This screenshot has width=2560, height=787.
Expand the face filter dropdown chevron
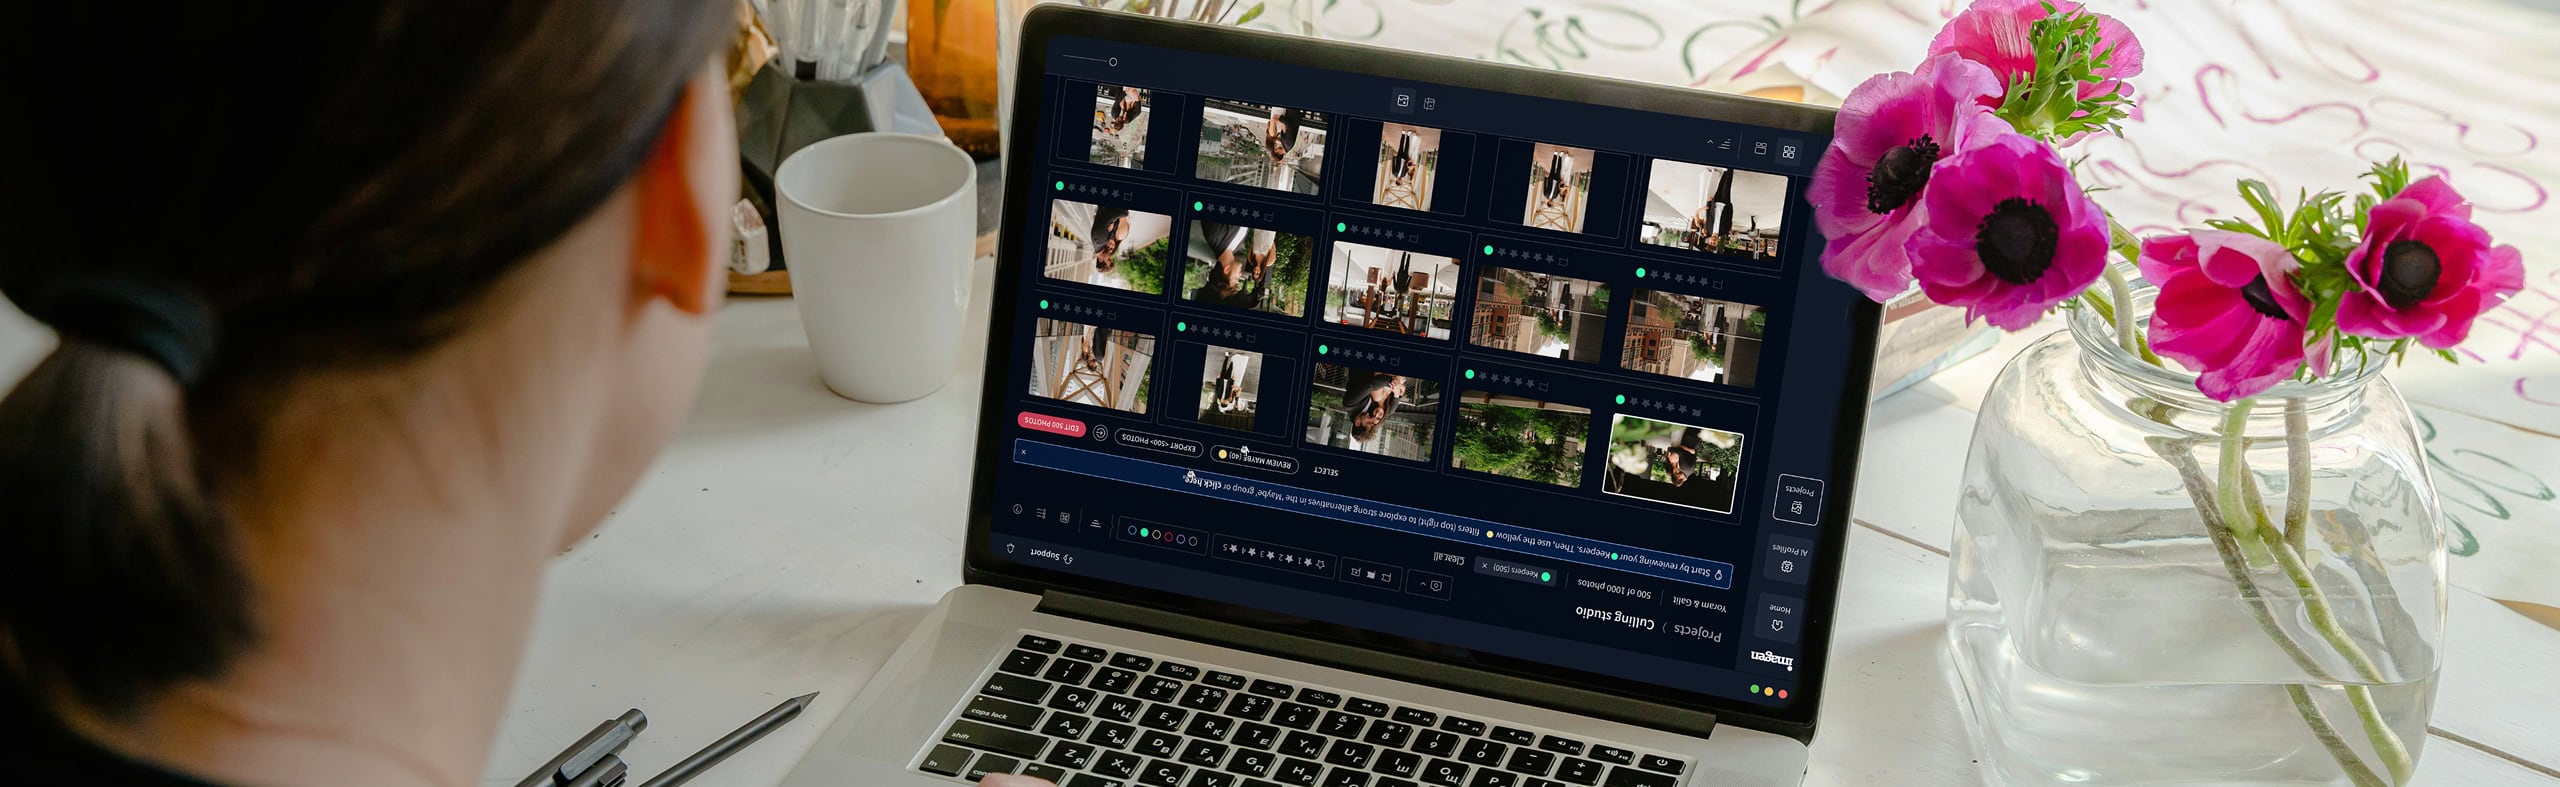(1423, 584)
